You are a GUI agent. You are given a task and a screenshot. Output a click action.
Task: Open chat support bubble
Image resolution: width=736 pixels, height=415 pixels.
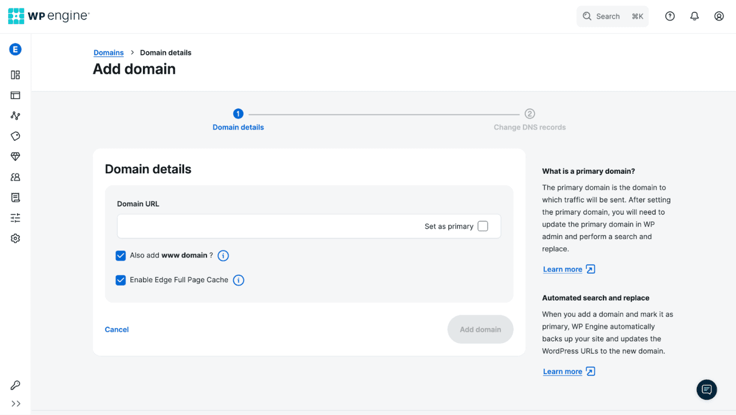[706, 390]
